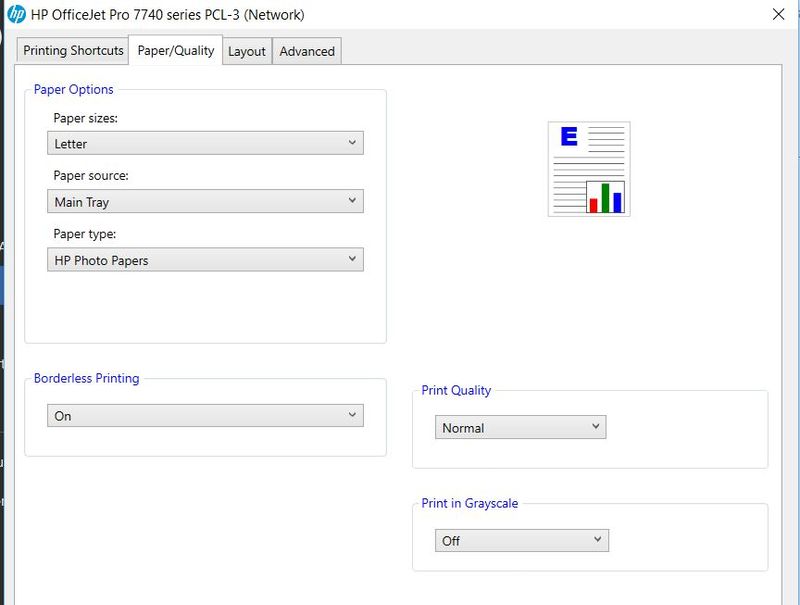Click the 'Print Quality' group heading
The height and width of the screenshot is (605, 800).
click(x=456, y=391)
